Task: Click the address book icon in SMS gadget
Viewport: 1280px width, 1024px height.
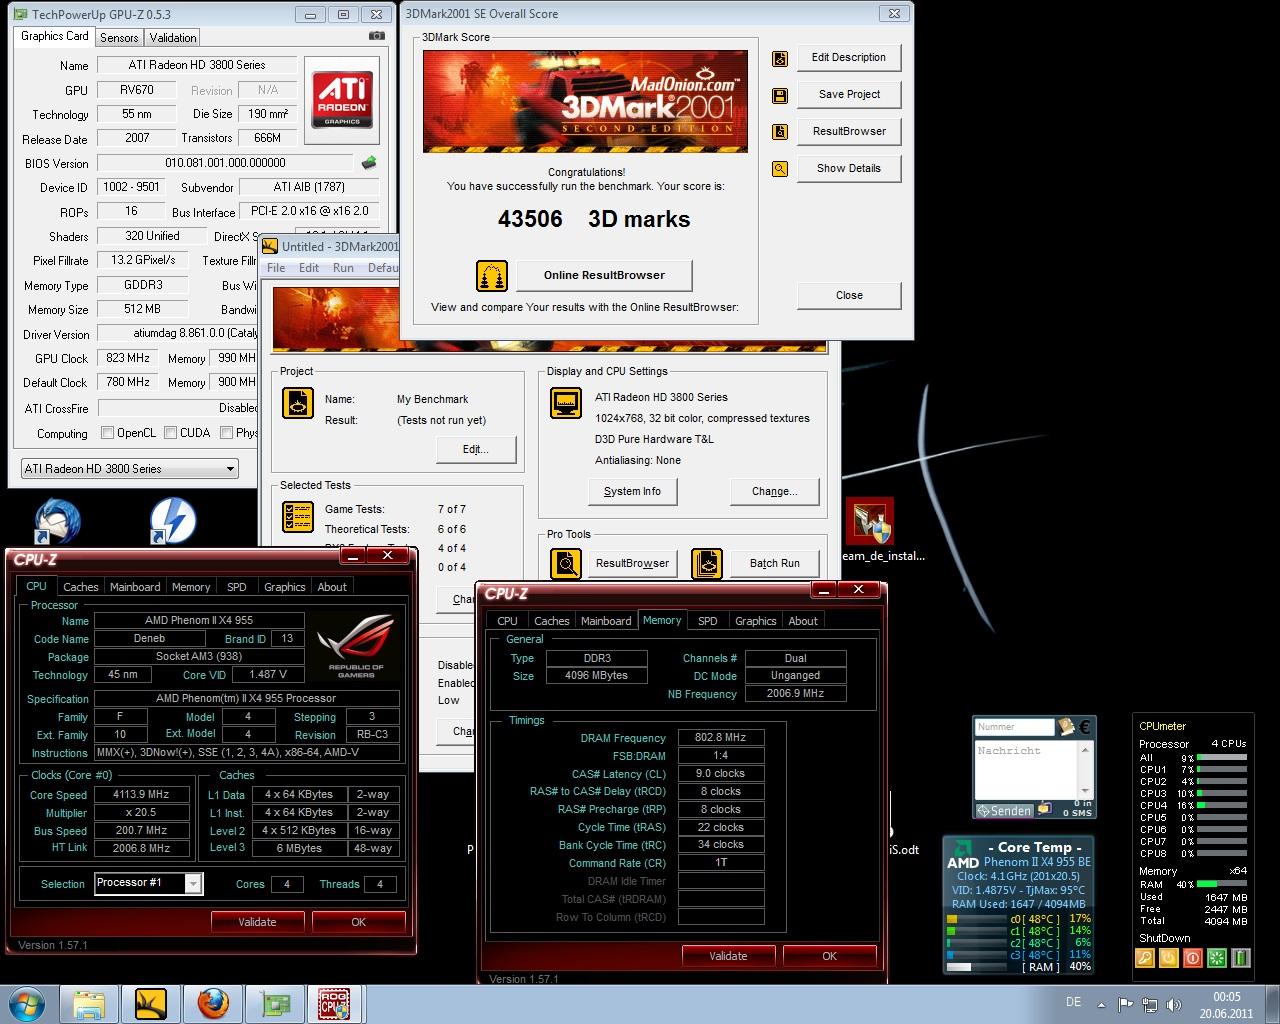Action: coord(1066,726)
